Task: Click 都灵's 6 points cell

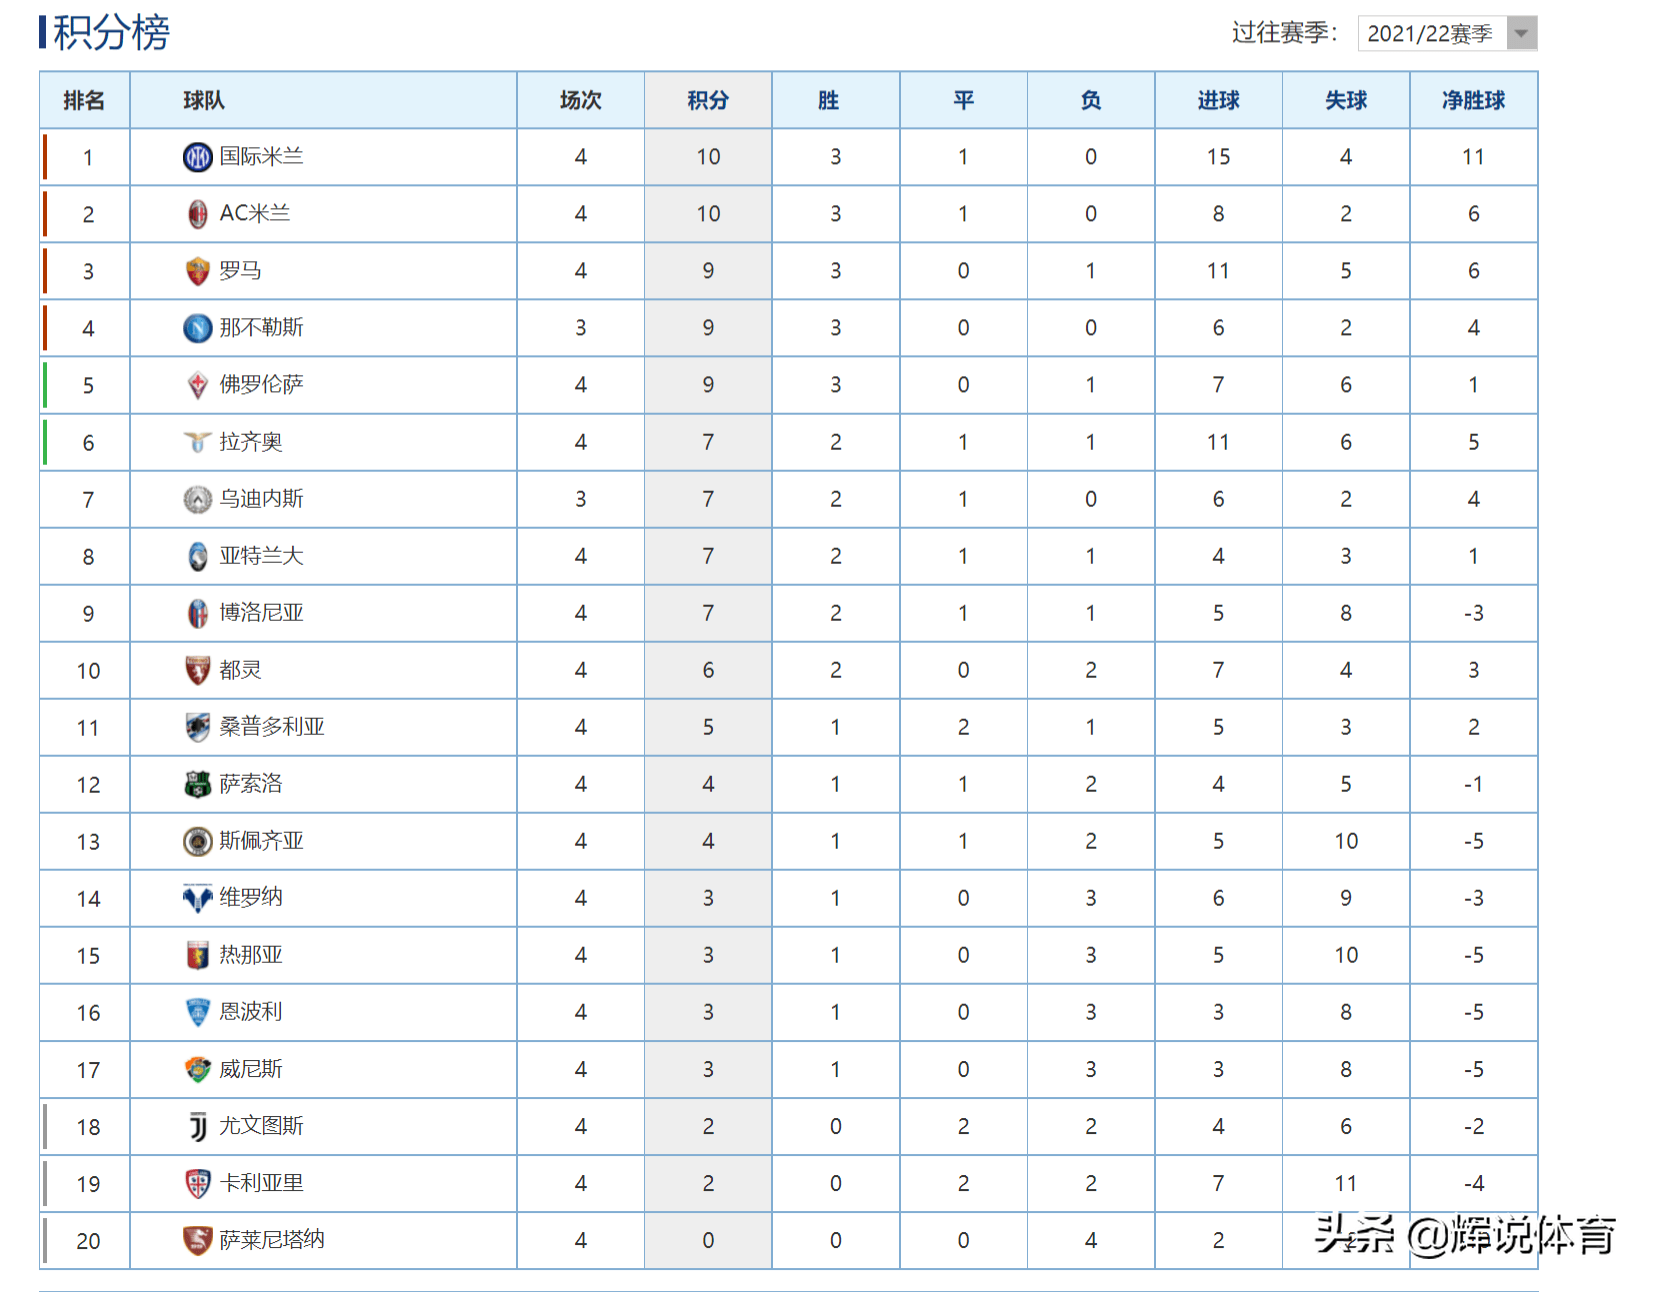Action: [708, 671]
